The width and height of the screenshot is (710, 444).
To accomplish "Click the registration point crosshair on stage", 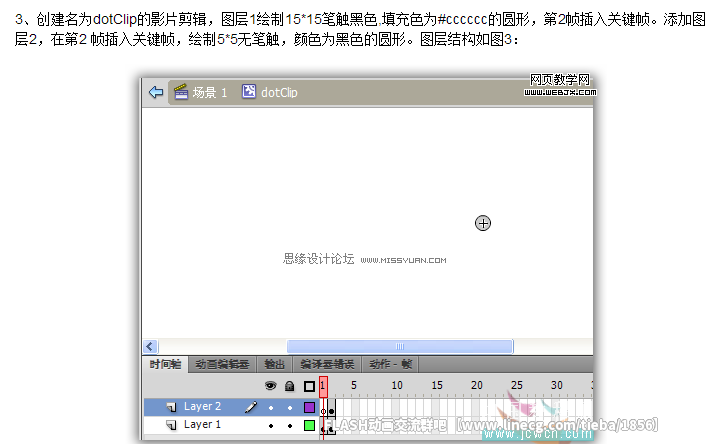I will pyautogui.click(x=483, y=223).
